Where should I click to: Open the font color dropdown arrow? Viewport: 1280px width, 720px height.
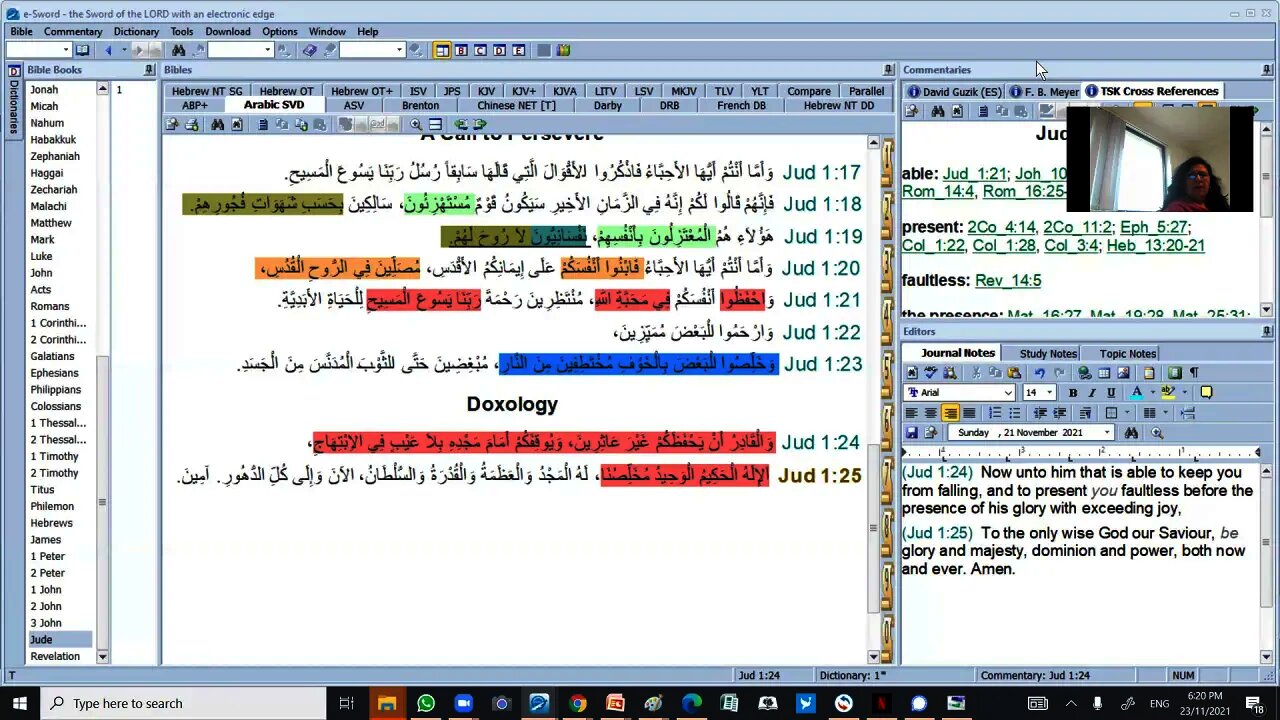1153,393
